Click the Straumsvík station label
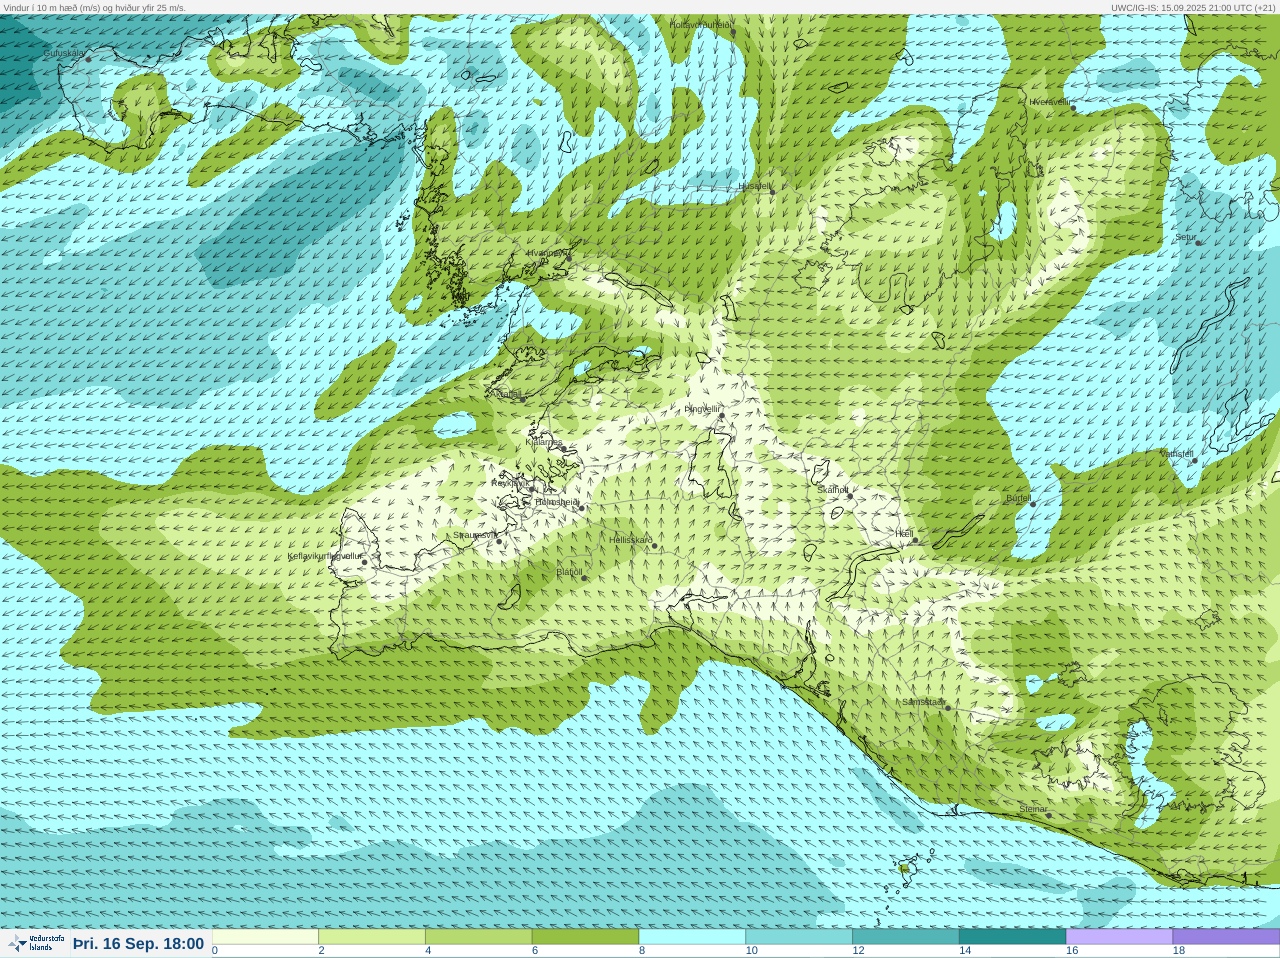The width and height of the screenshot is (1280, 958). tap(474, 535)
